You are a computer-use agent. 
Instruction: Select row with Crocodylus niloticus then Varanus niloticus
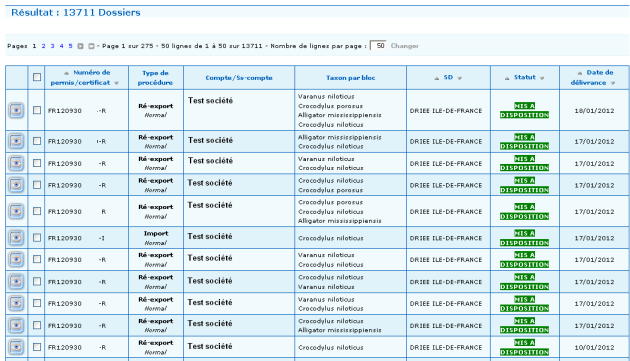pyautogui.click(x=37, y=281)
